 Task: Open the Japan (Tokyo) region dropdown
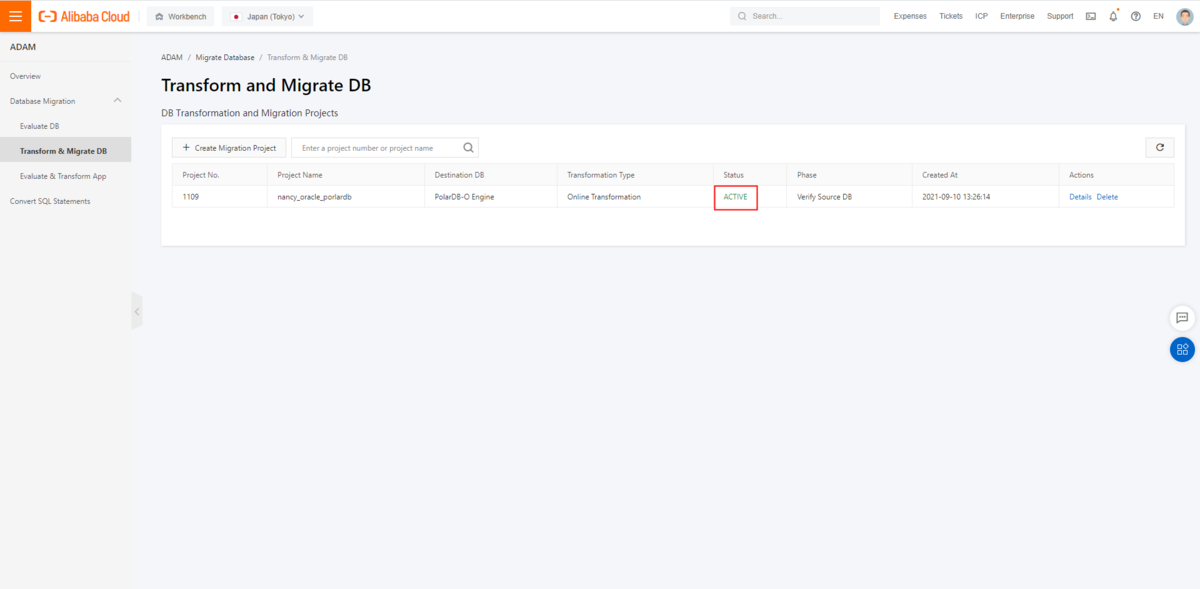pos(267,16)
